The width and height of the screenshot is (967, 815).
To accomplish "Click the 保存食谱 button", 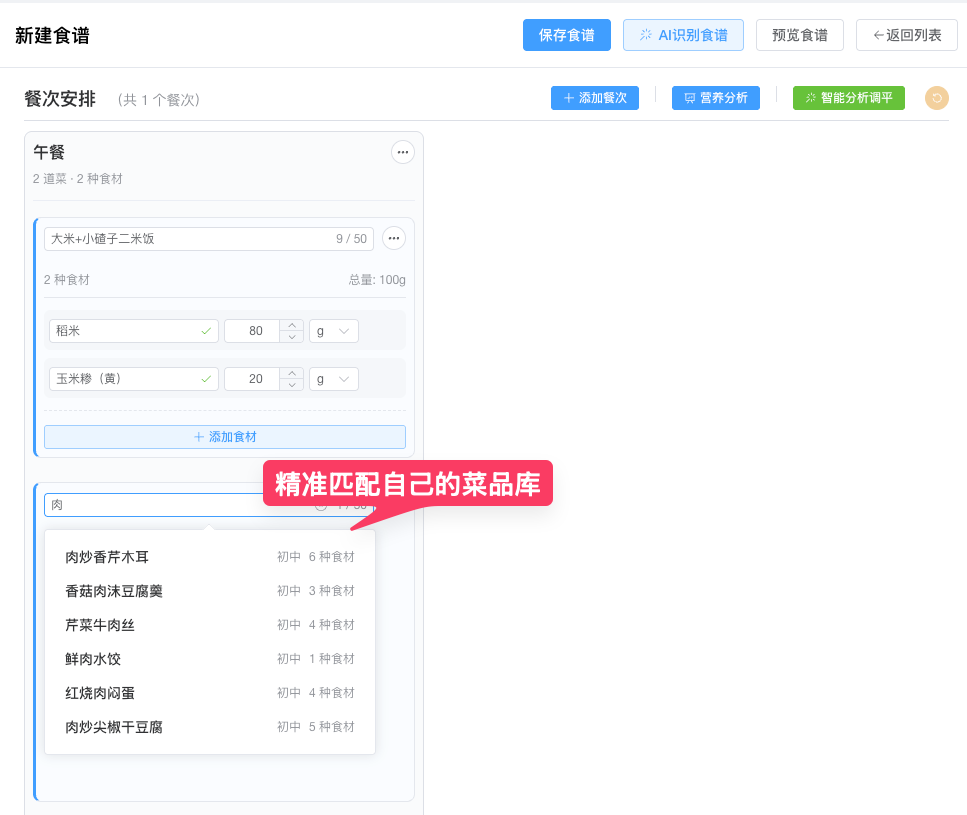I will click(x=566, y=35).
